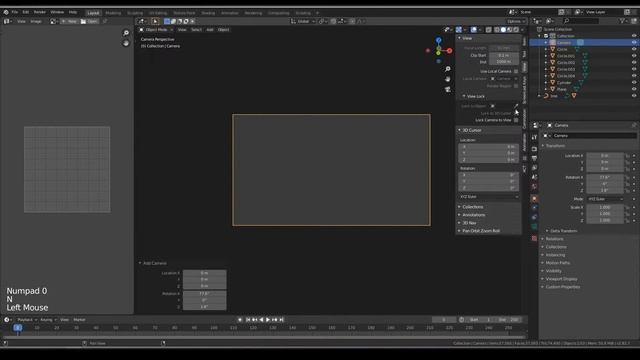Open the View Layer properties tab icon
Viewport: 640px width, 360px height.
point(534,168)
